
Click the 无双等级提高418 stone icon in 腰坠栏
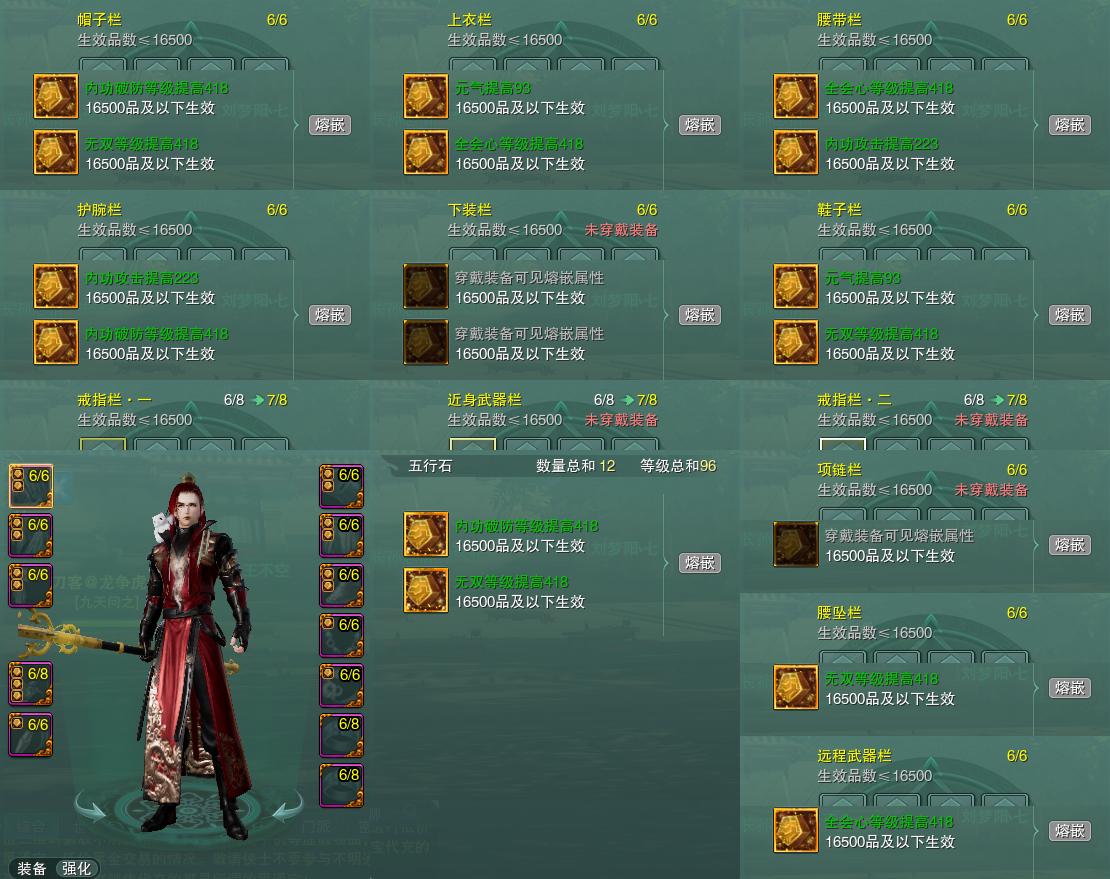[x=796, y=687]
